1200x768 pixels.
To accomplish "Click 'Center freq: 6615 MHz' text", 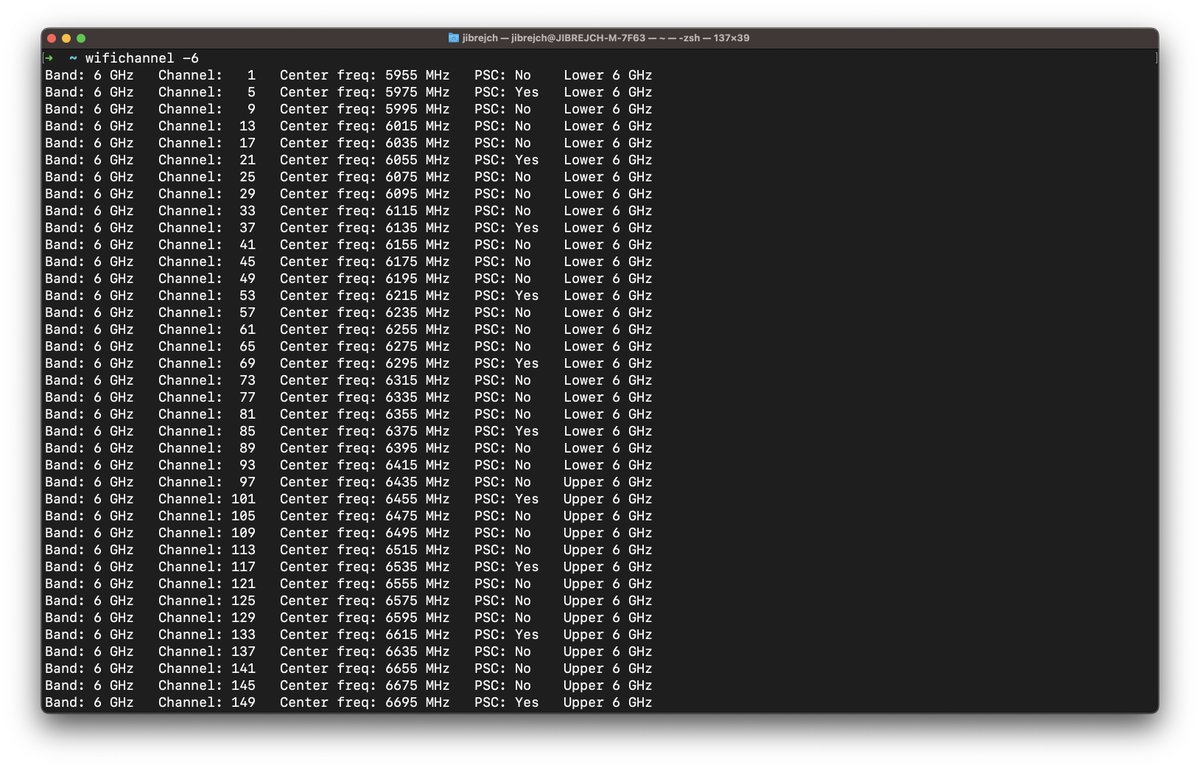I will (364, 636).
